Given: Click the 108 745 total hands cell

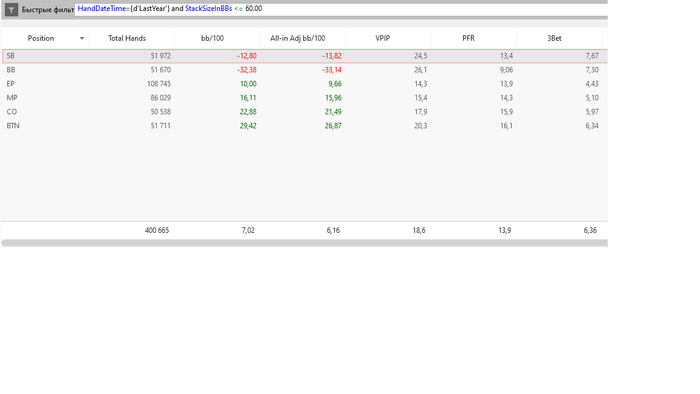Looking at the screenshot, I should (x=159, y=84).
